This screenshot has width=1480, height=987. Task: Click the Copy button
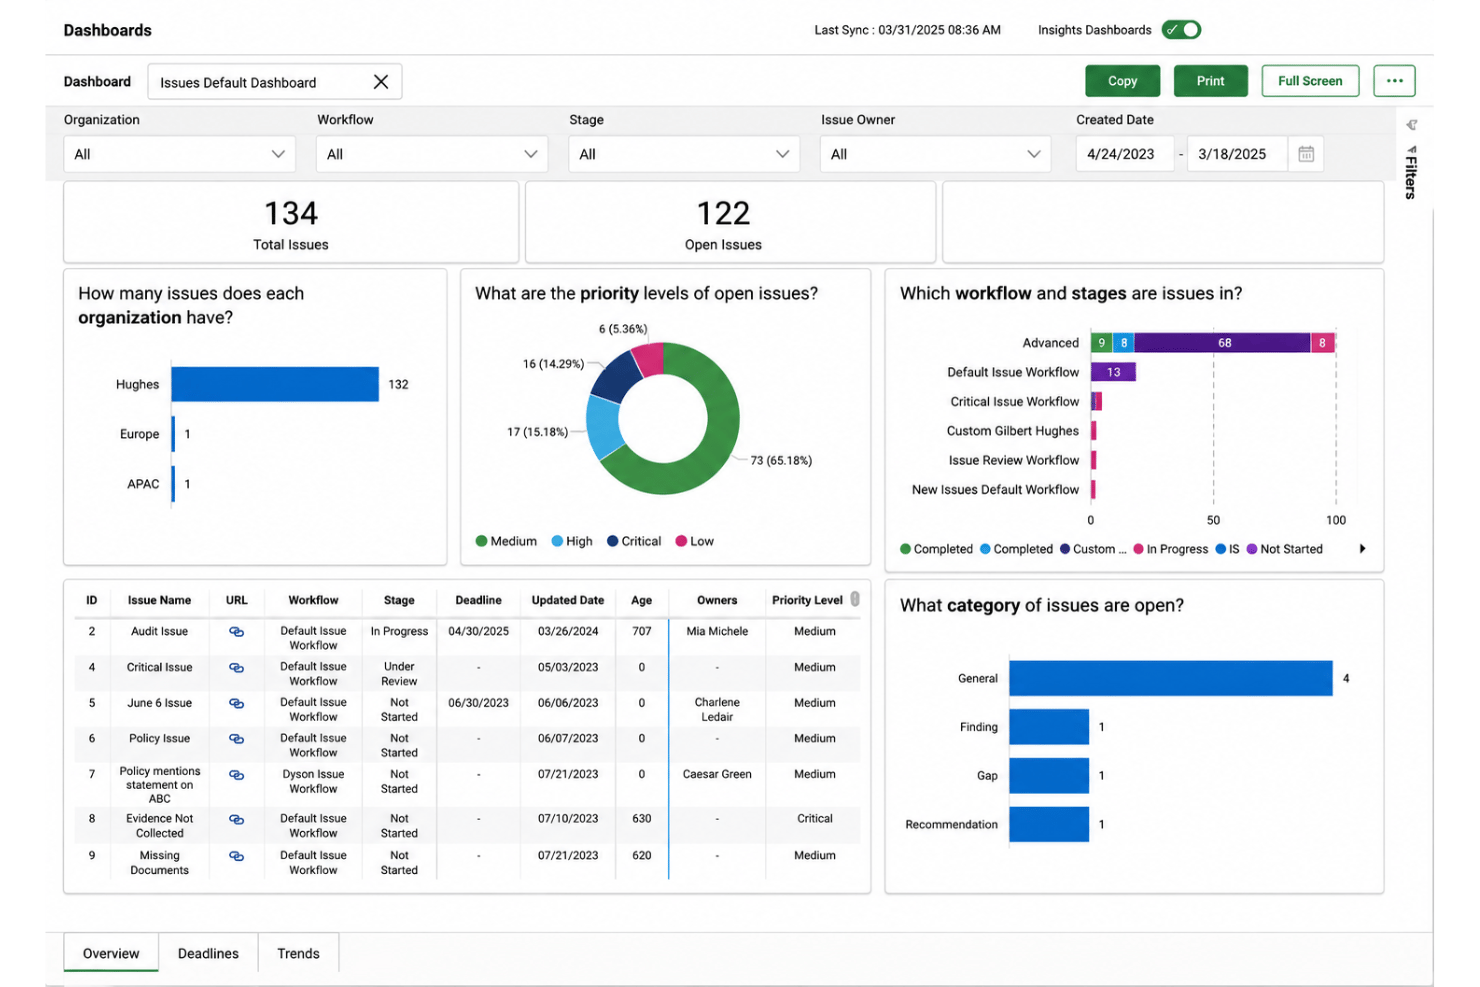tap(1122, 81)
